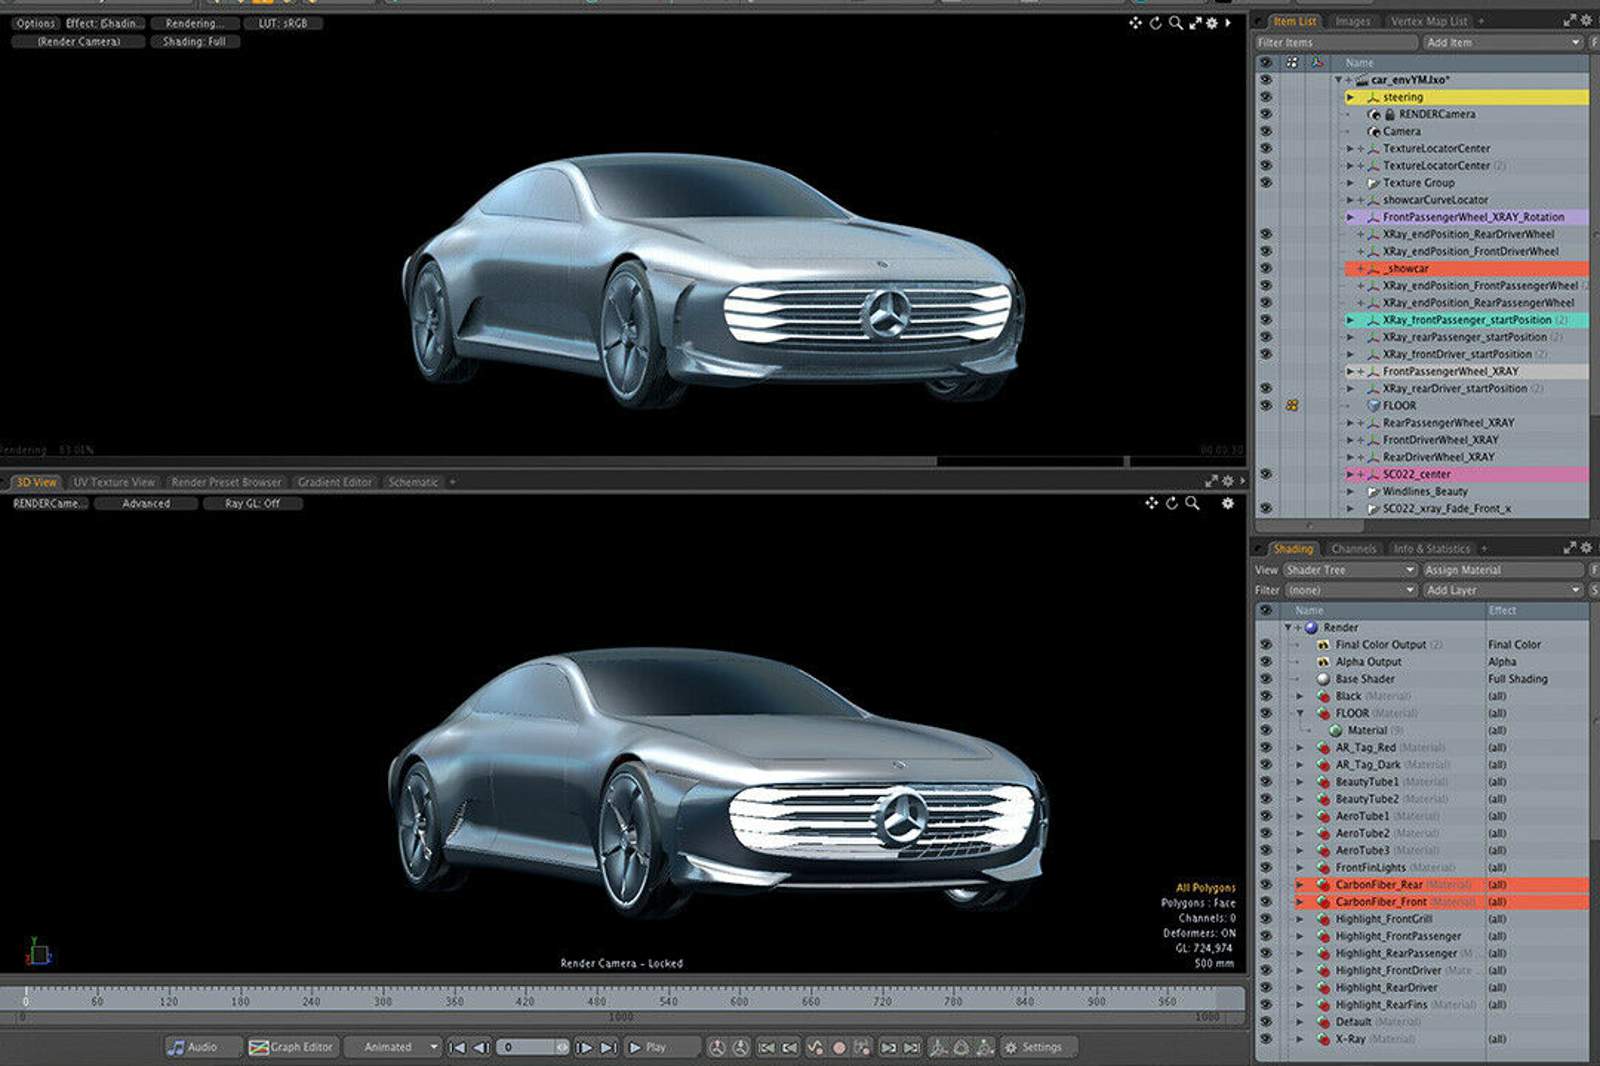The height and width of the screenshot is (1066, 1600).
Task: Open Shading panel gear options
Action: [1586, 548]
